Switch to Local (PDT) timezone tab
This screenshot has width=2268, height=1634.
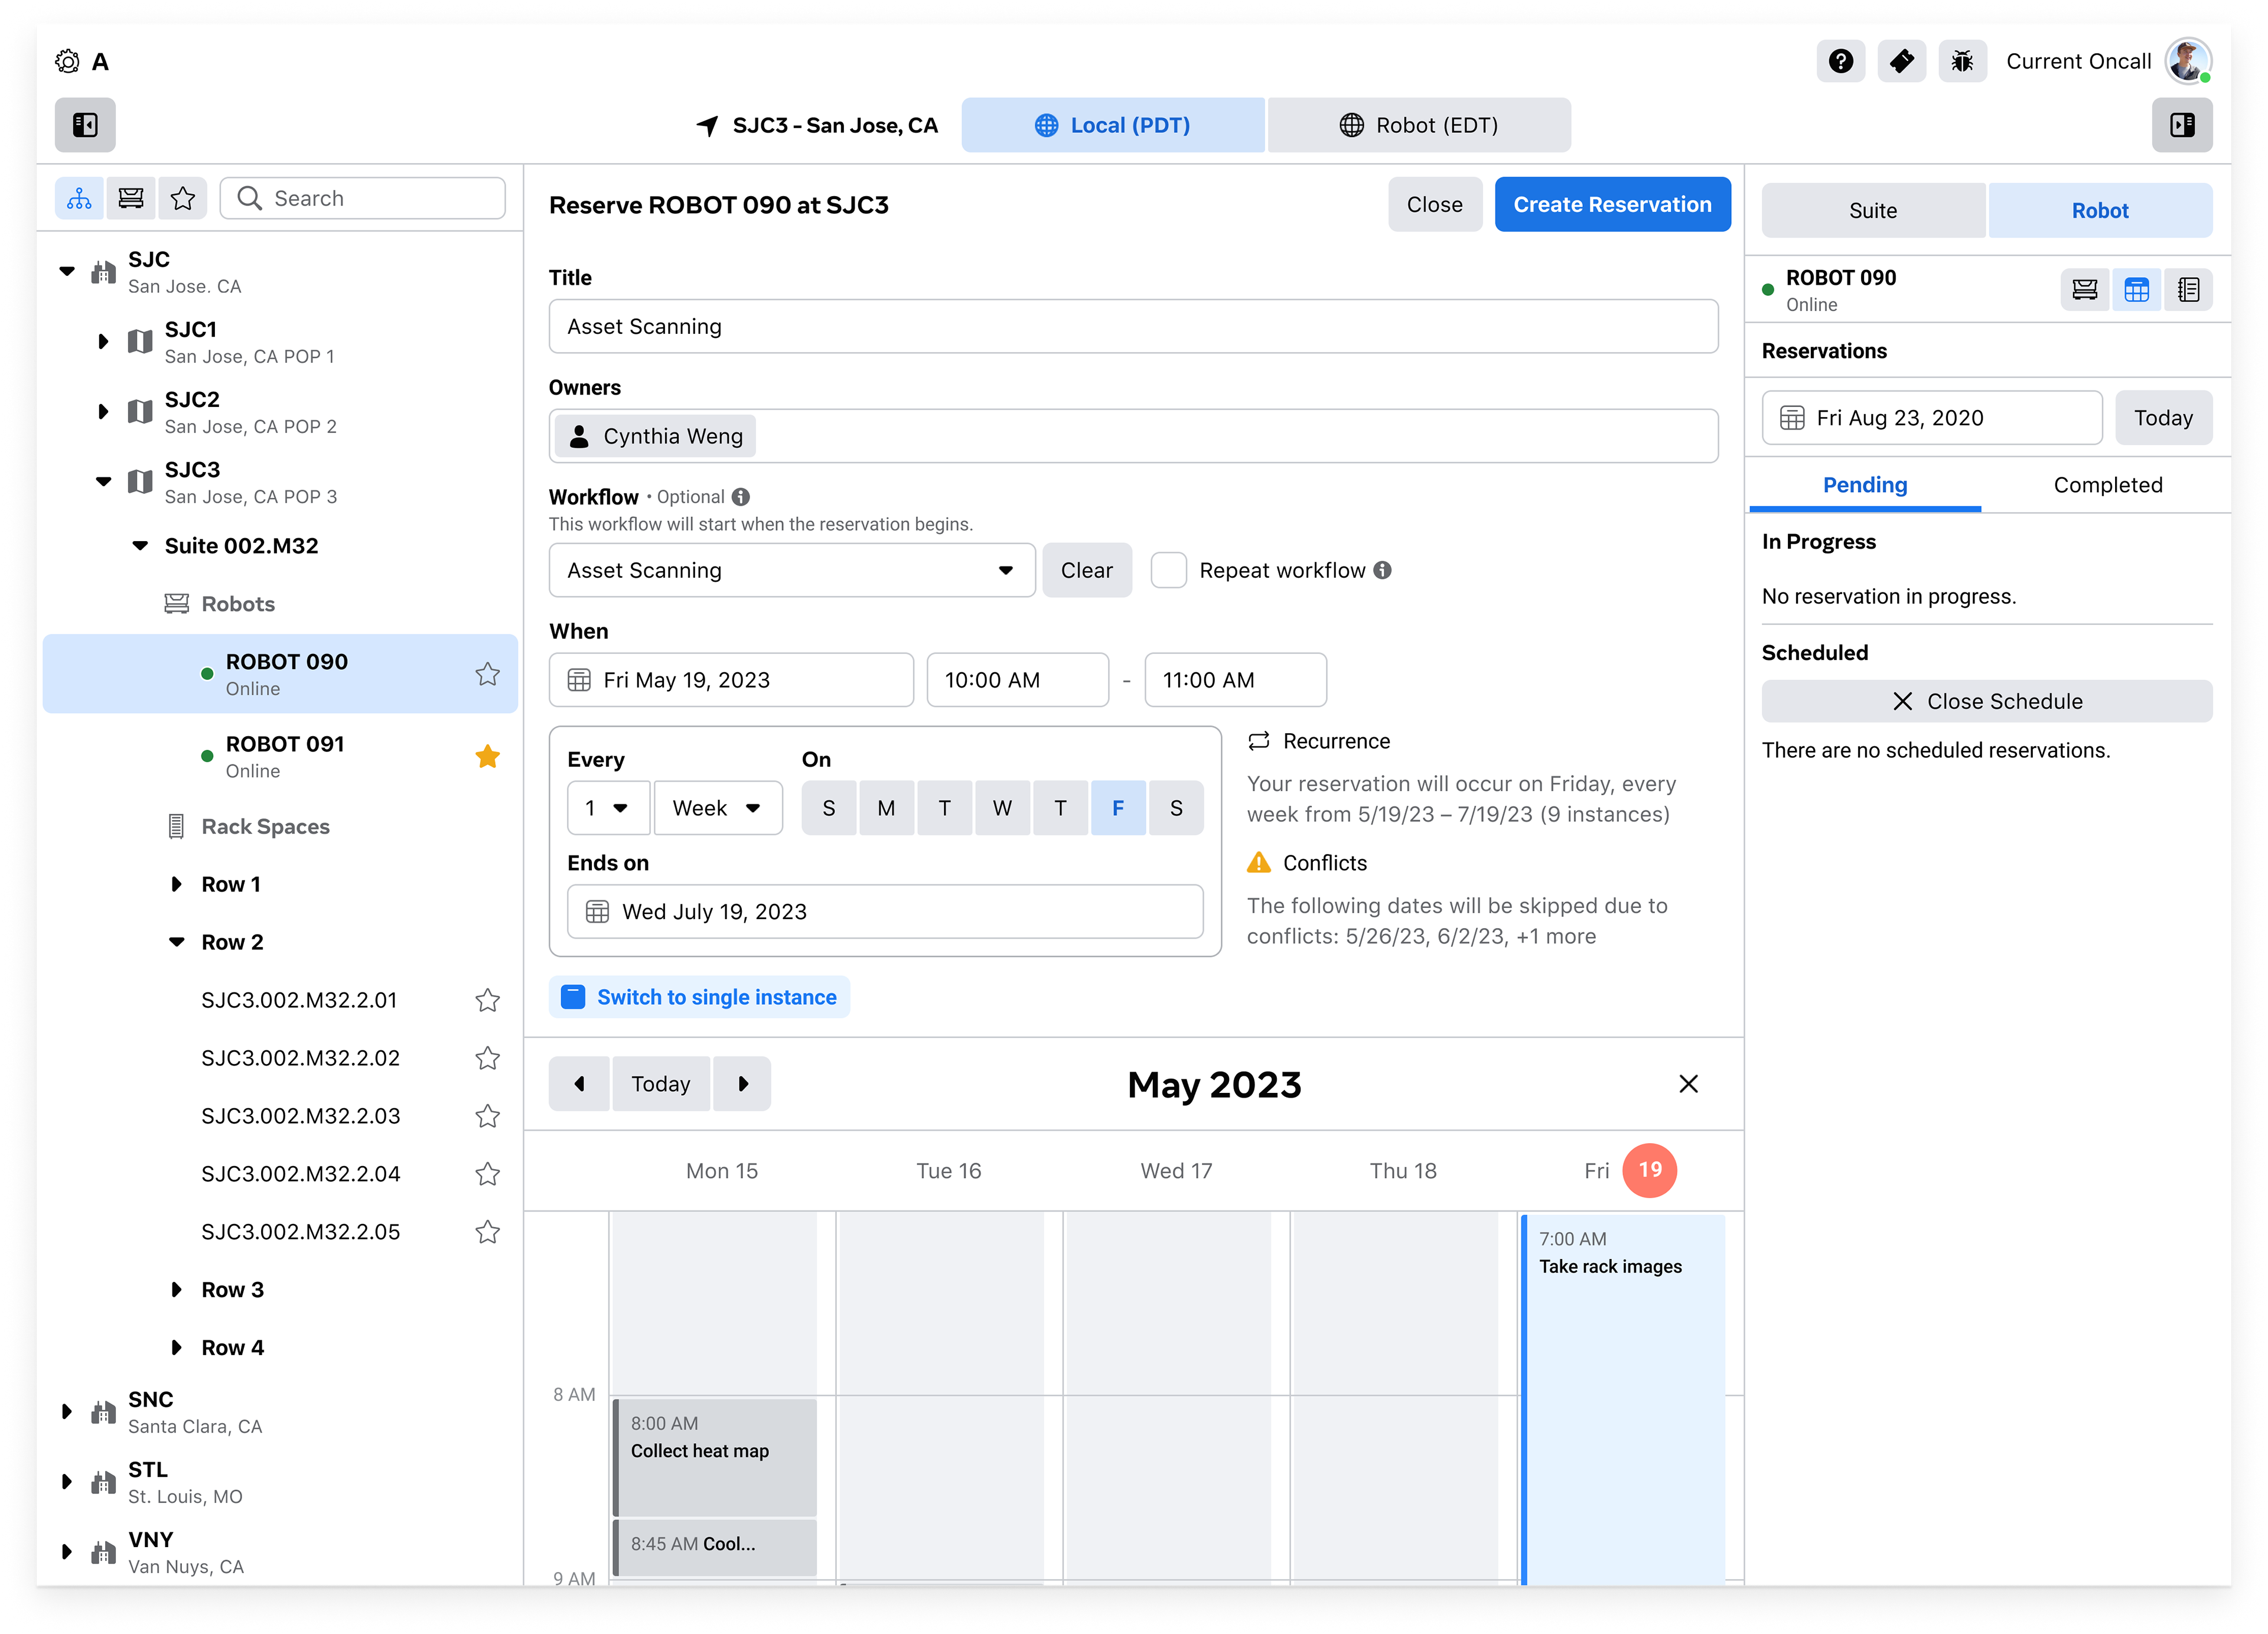[x=1113, y=125]
